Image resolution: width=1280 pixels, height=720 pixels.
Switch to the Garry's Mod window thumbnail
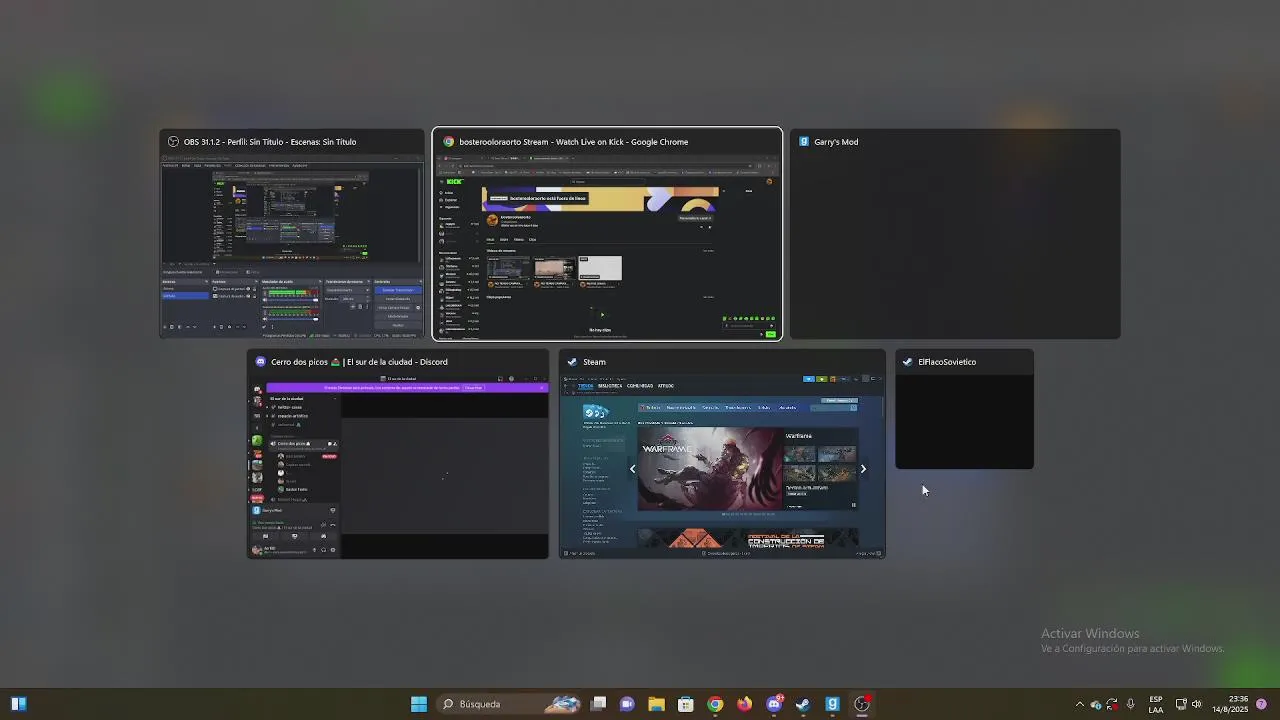955,234
